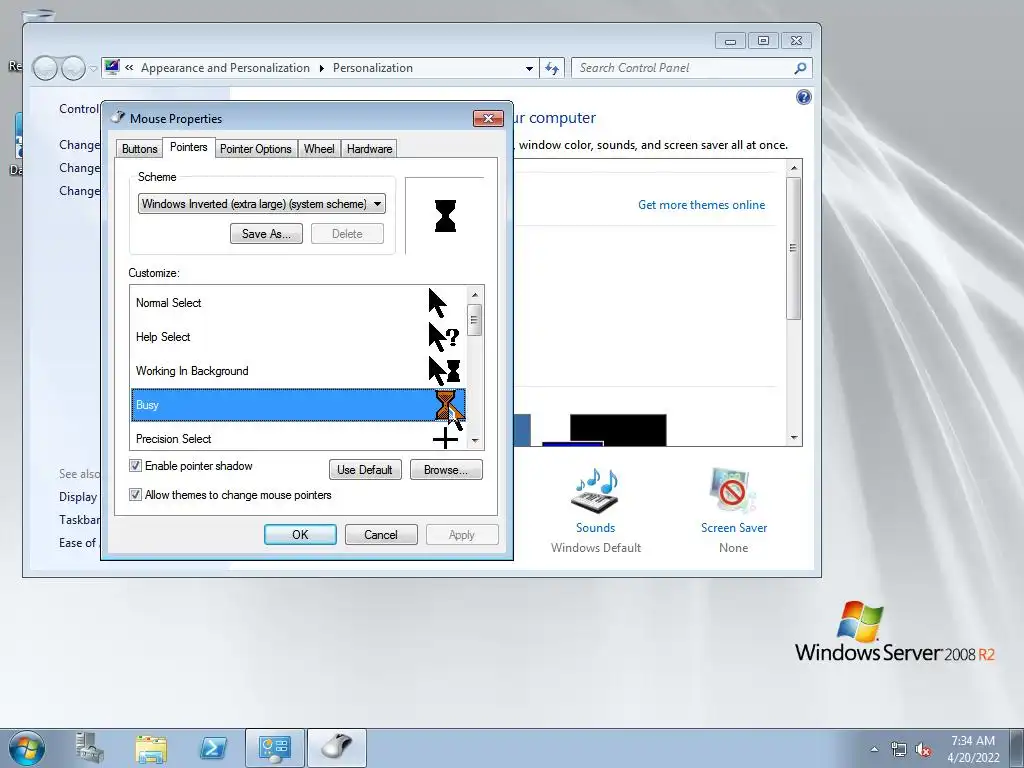The height and width of the screenshot is (768, 1024).
Task: Click the Control Panel help icon
Action: 803,97
